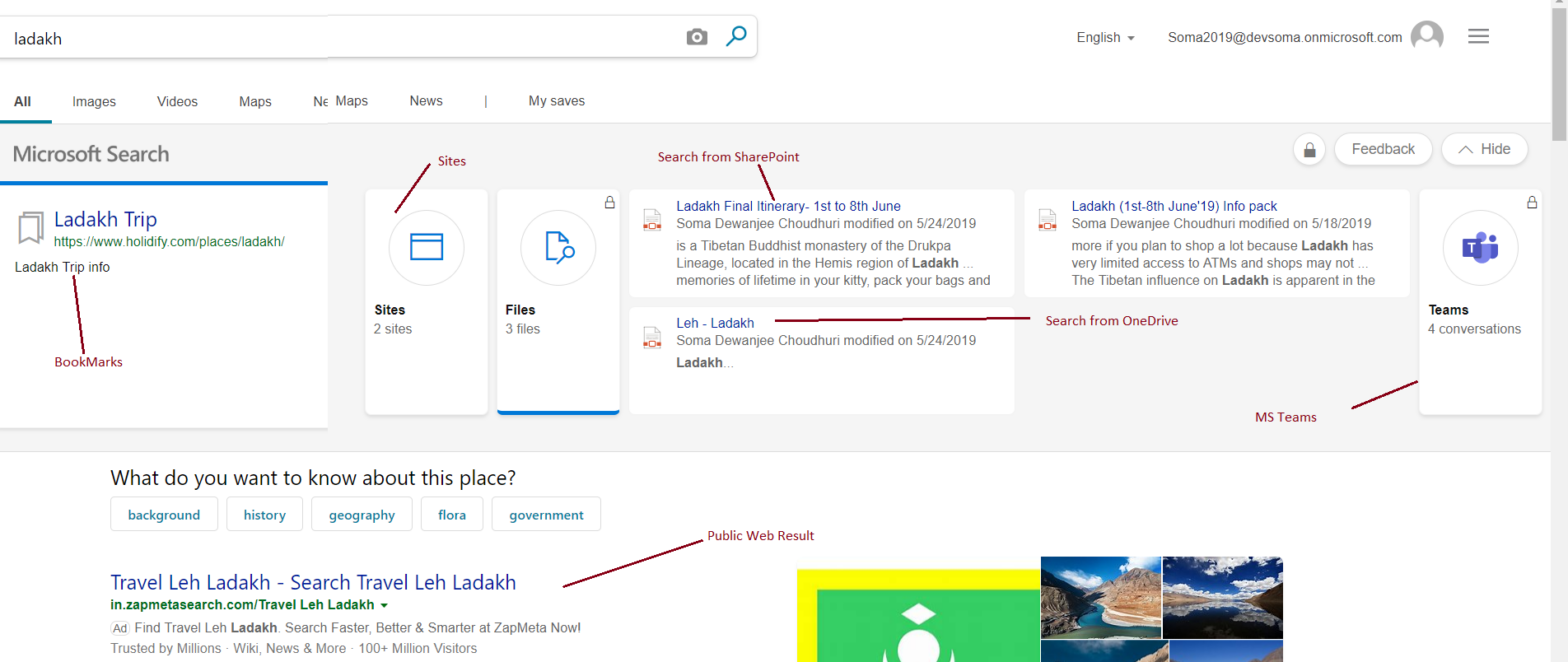Viewport: 1568px width, 662px height.
Task: Open the Ladakh Trip bookmark link
Action: pyautogui.click(x=105, y=219)
